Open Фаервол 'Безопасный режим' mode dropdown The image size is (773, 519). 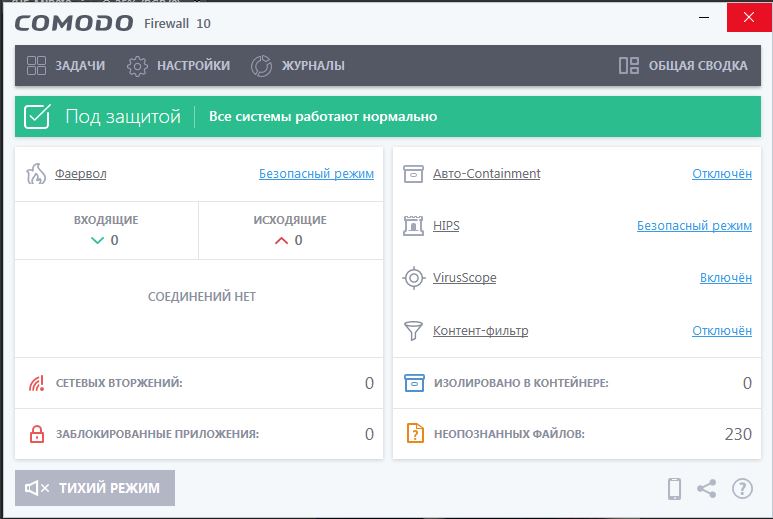[316, 174]
